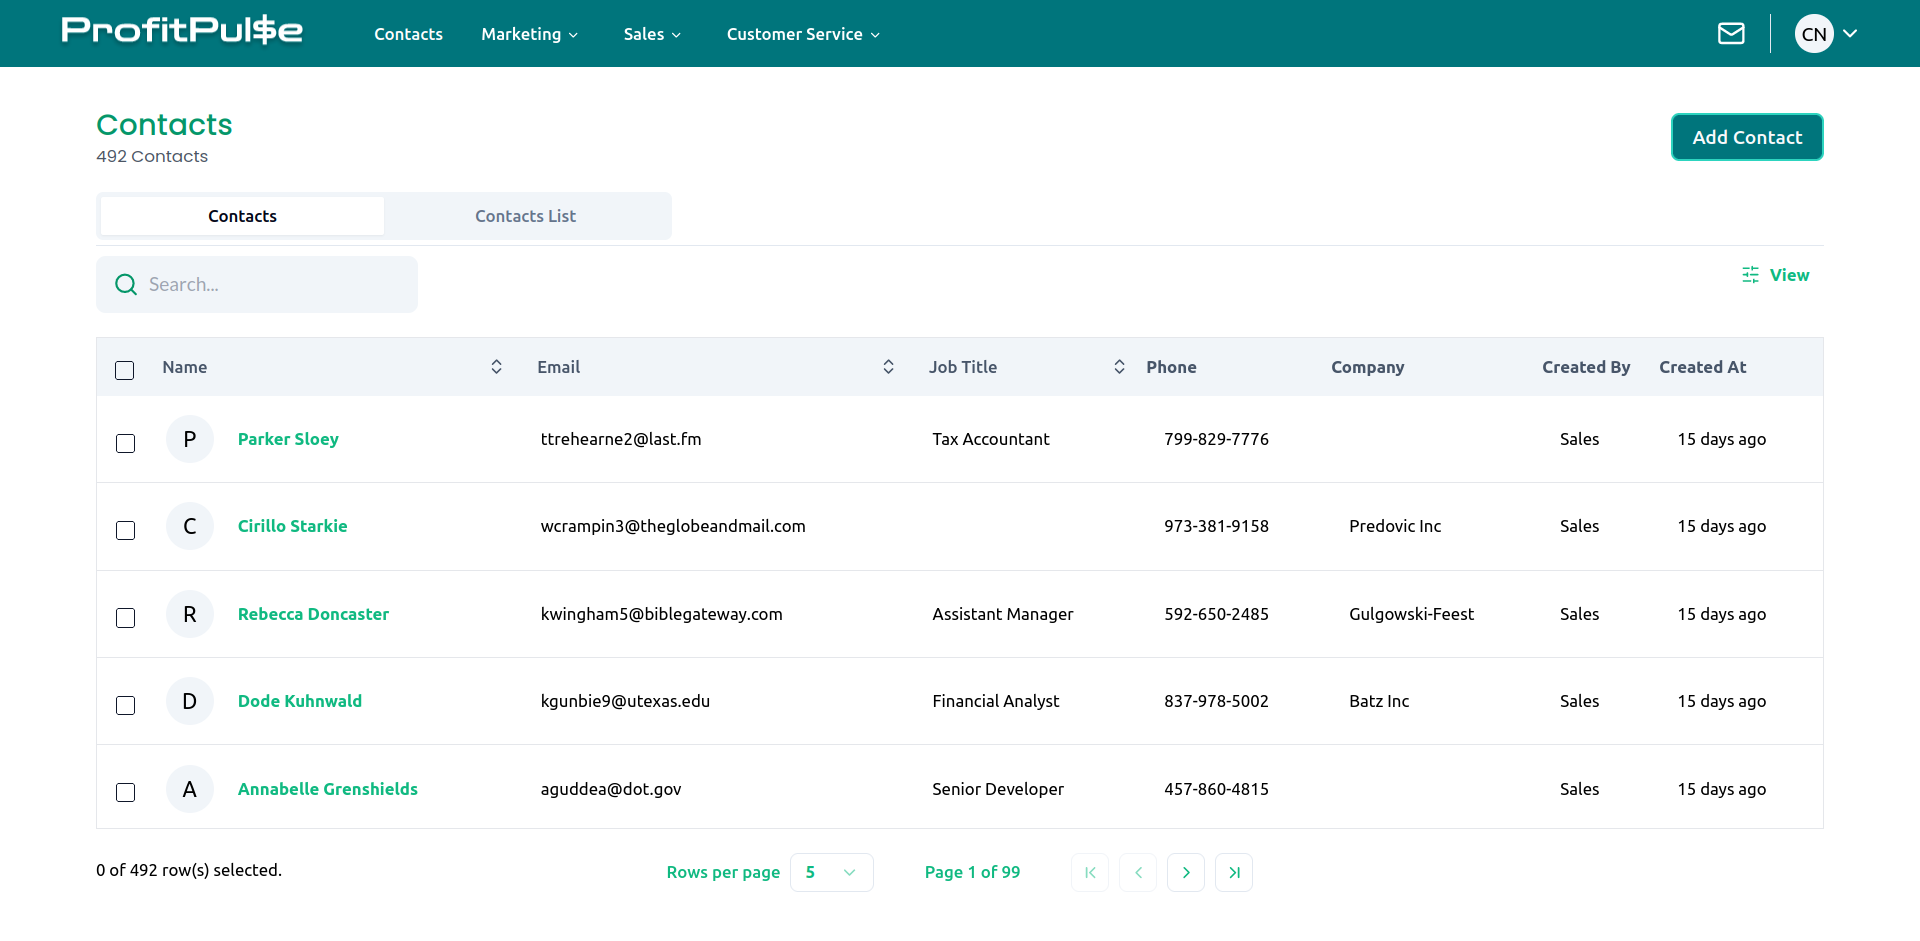Go to previous page arrow
The image size is (1920, 941).
[1138, 872]
